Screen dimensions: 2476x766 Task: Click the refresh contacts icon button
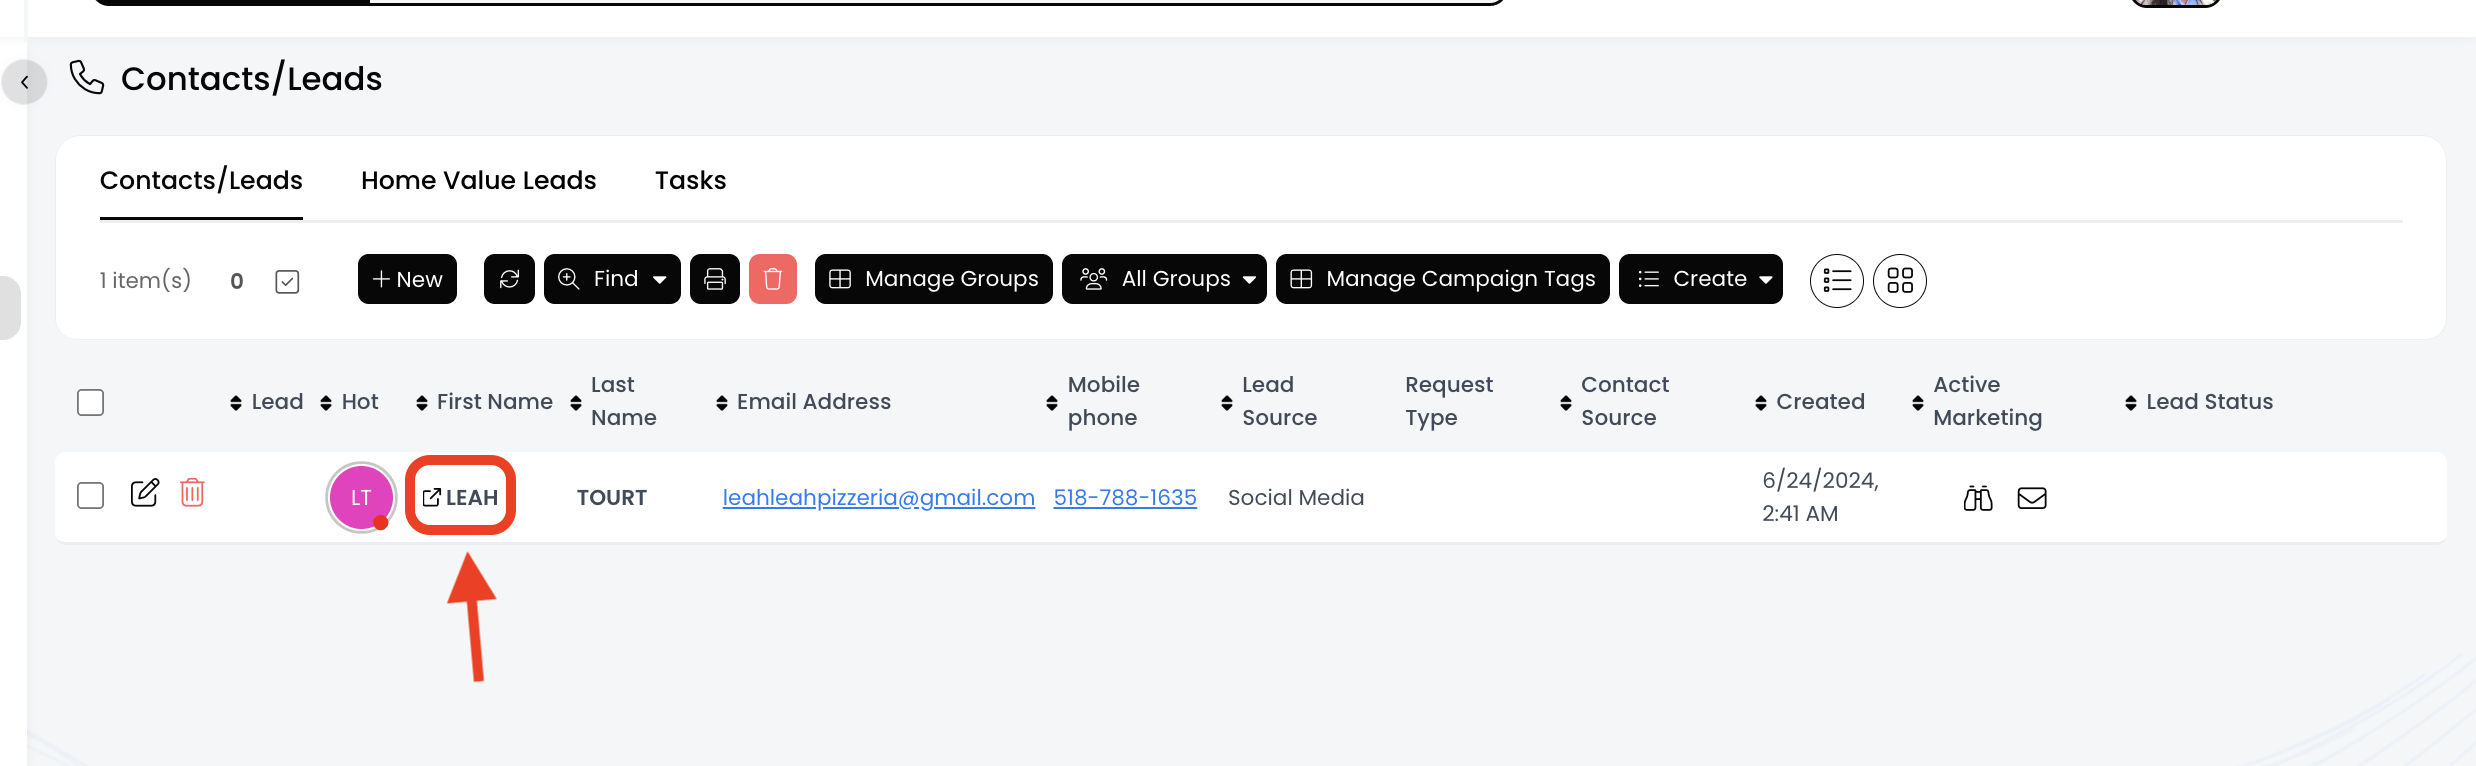(x=509, y=279)
